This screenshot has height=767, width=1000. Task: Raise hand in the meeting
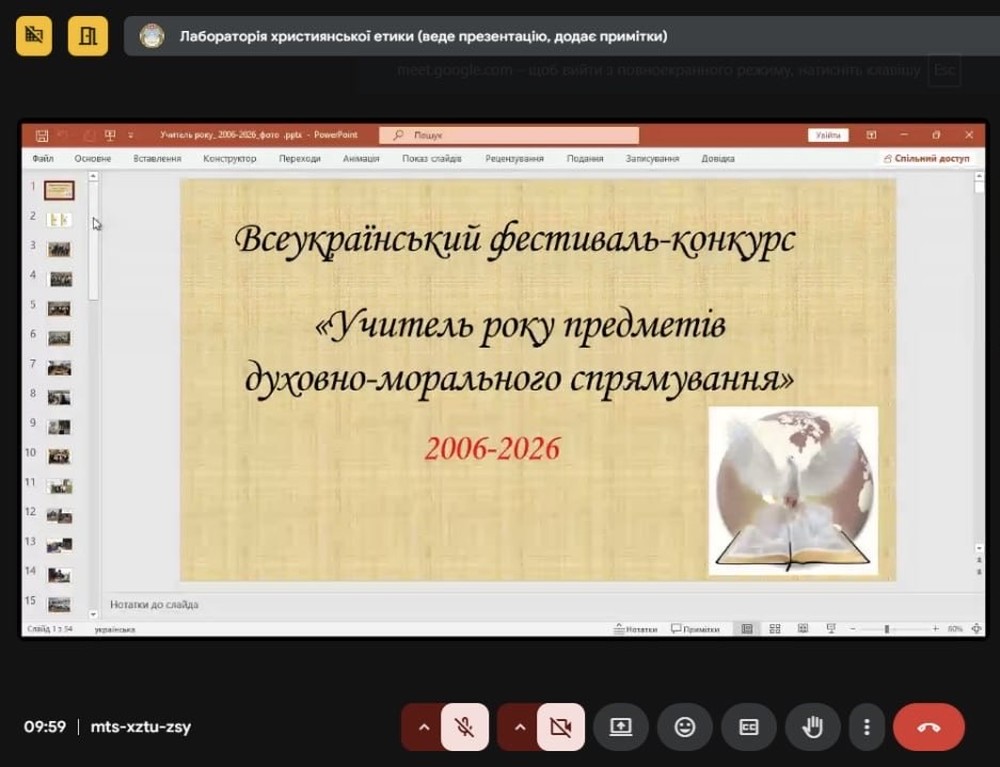coord(813,727)
